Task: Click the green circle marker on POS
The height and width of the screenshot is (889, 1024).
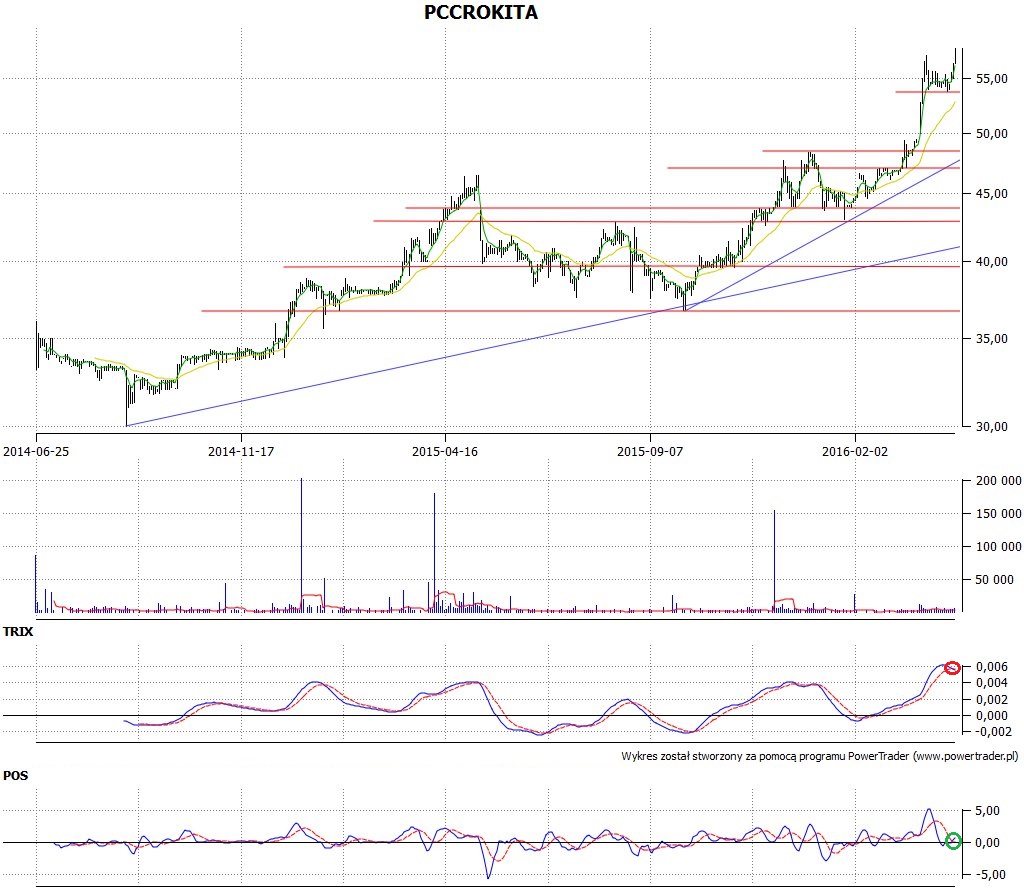Action: click(953, 841)
